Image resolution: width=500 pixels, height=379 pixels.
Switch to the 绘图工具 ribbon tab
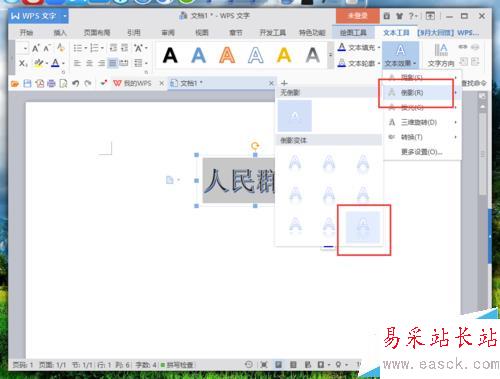(353, 32)
